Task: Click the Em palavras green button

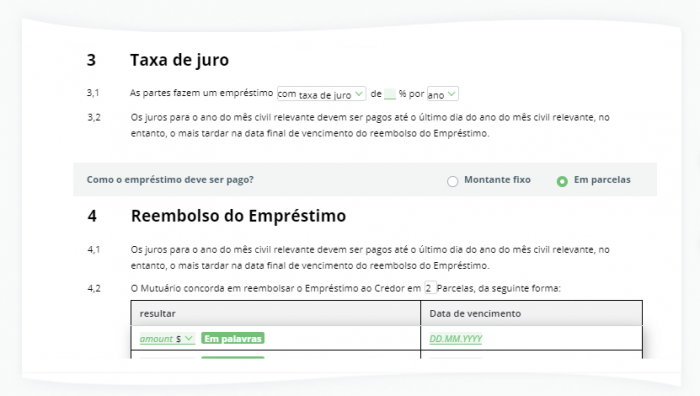Action: [233, 338]
